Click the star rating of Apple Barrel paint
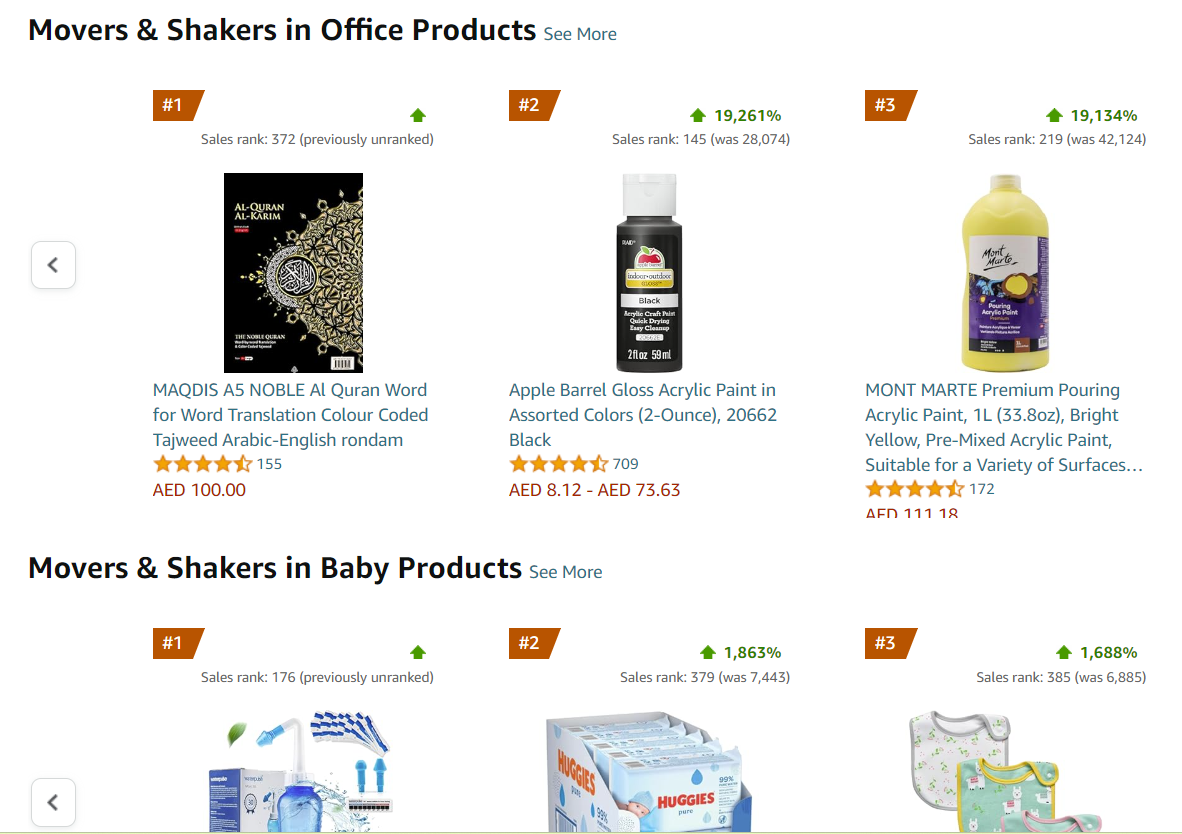 [558, 464]
